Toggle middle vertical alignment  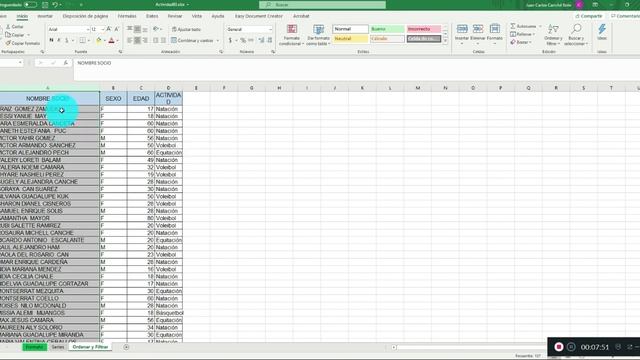pos(138,29)
